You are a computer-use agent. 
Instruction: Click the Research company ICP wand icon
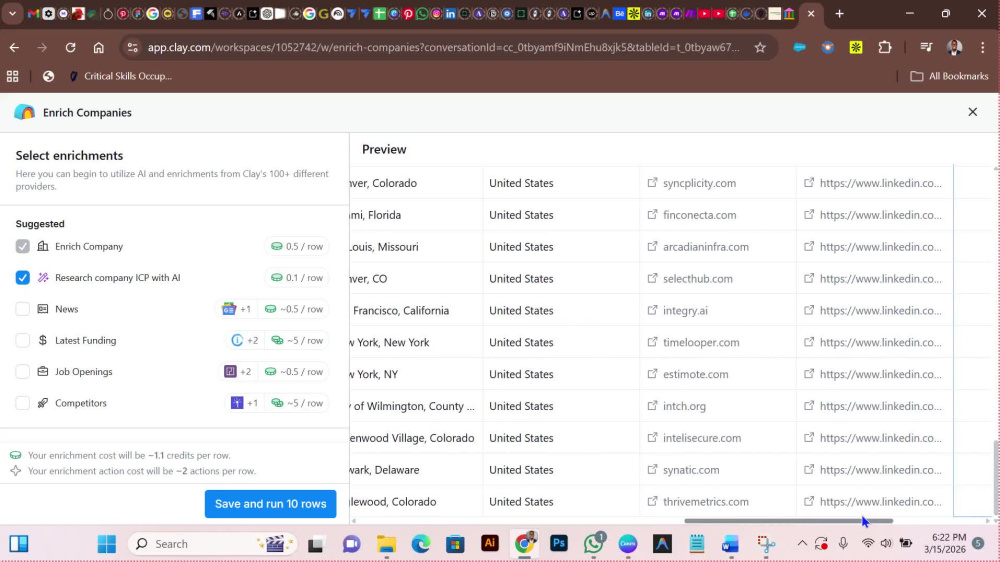(x=43, y=277)
